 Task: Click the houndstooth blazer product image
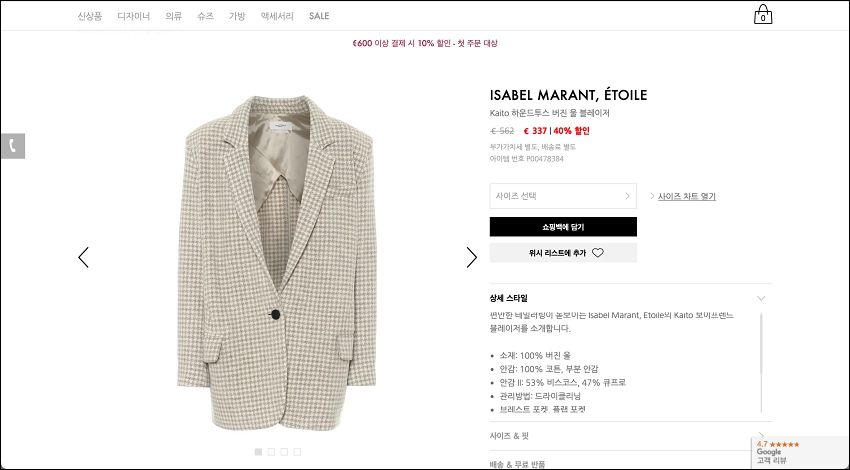276,263
